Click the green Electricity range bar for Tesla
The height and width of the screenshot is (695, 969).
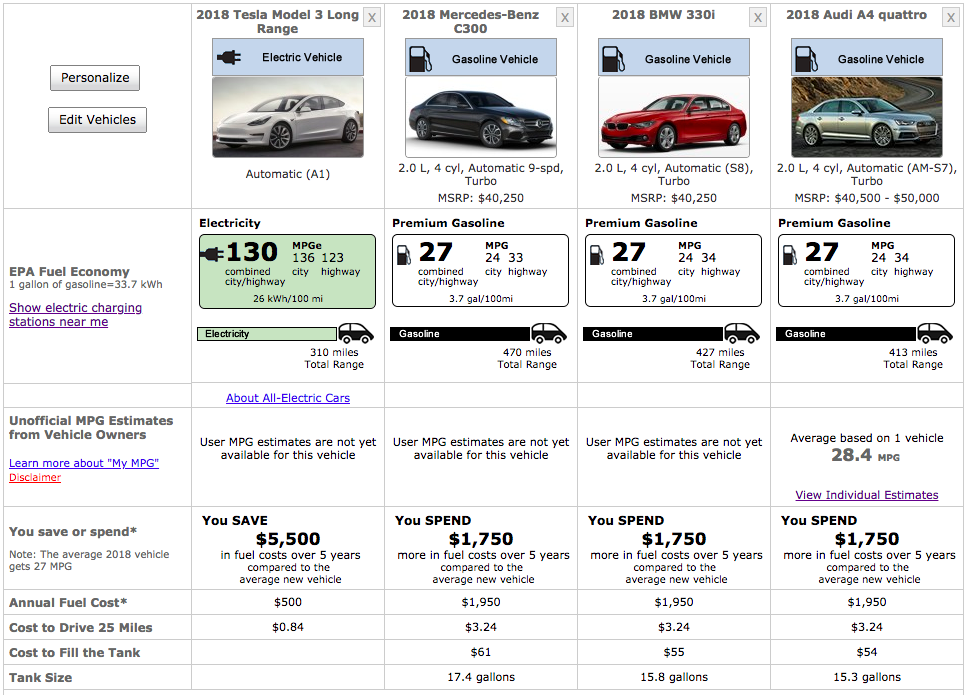(x=267, y=334)
